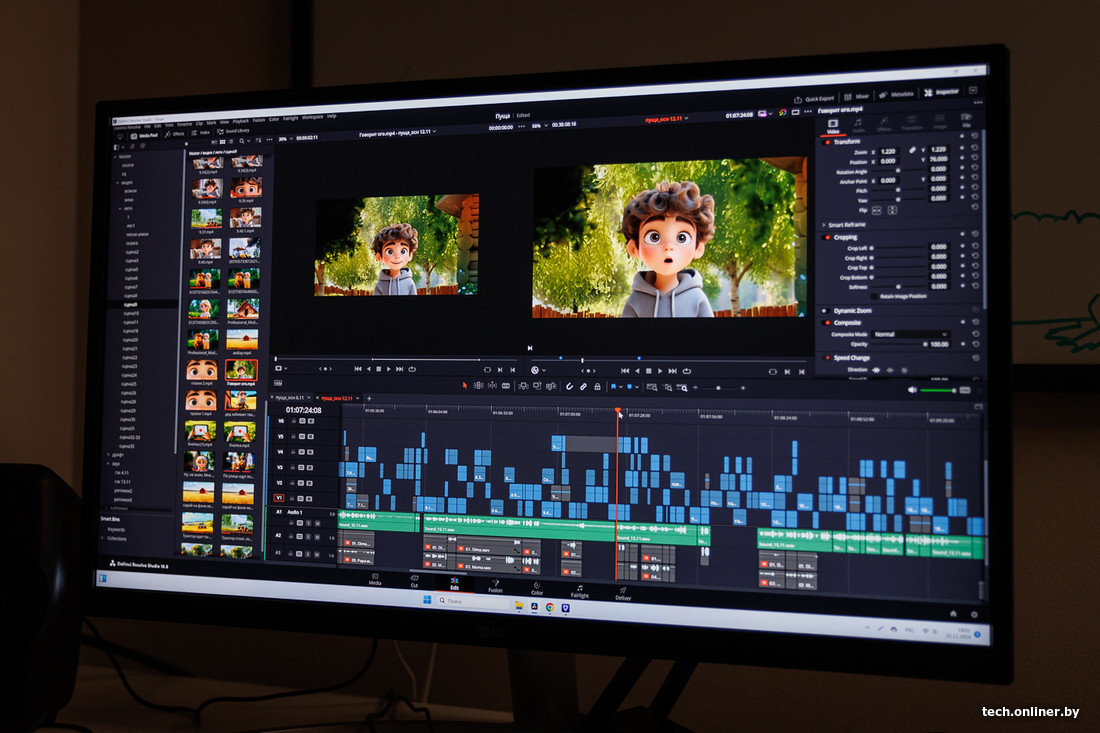
Task: Click the media pool search magnifier icon
Action: click(x=242, y=141)
